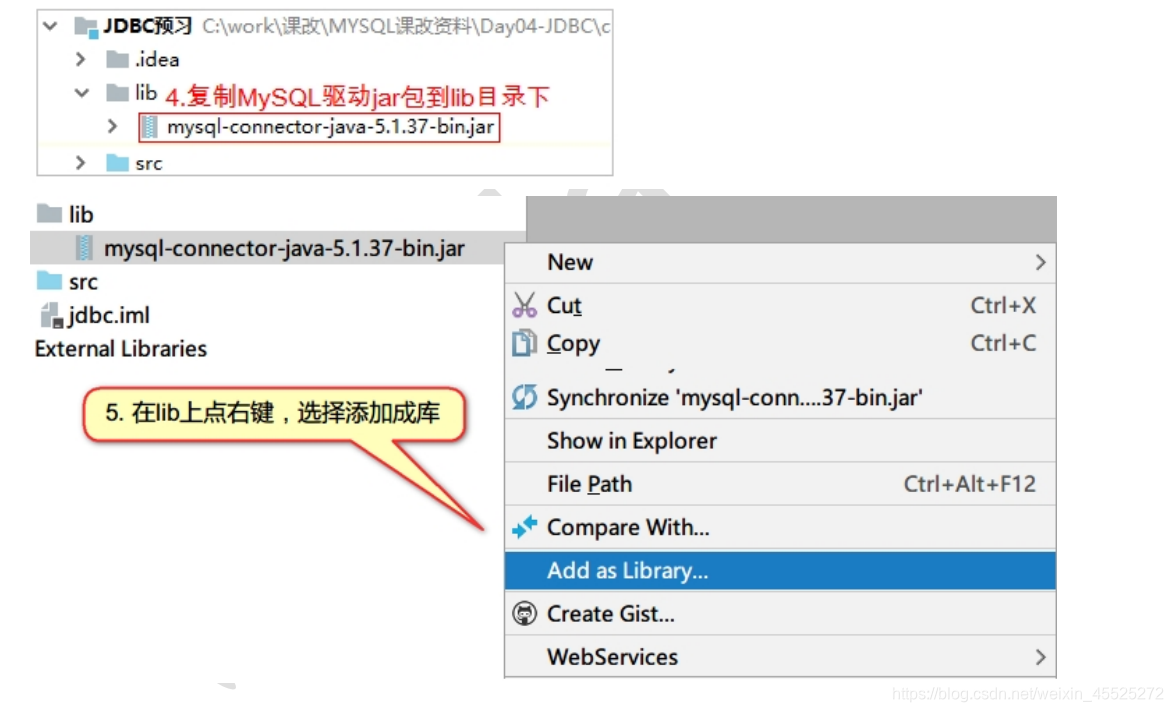
Task: Click the Ctrl+C shortcut text
Action: coord(1003,343)
